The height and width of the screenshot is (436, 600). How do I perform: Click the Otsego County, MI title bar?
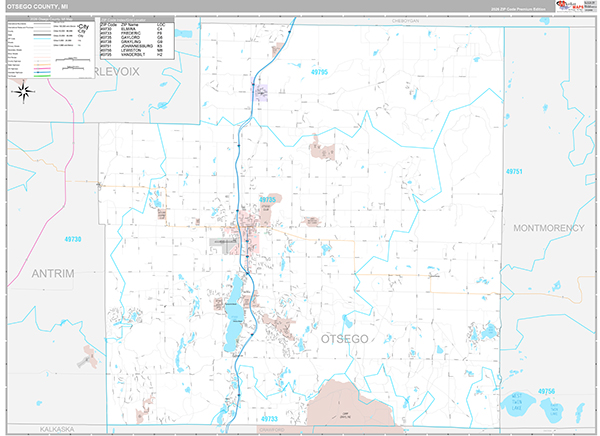[280, 6]
